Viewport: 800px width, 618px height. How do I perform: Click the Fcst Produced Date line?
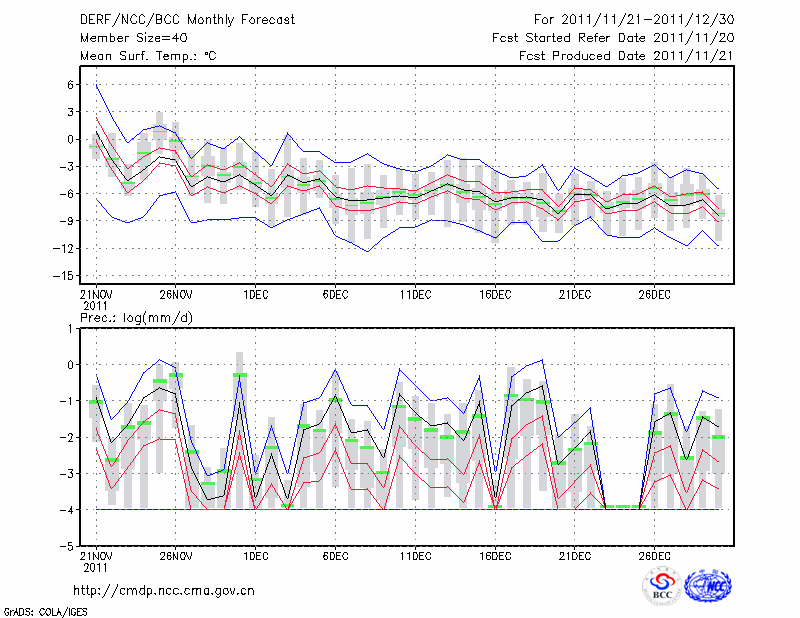(626, 56)
